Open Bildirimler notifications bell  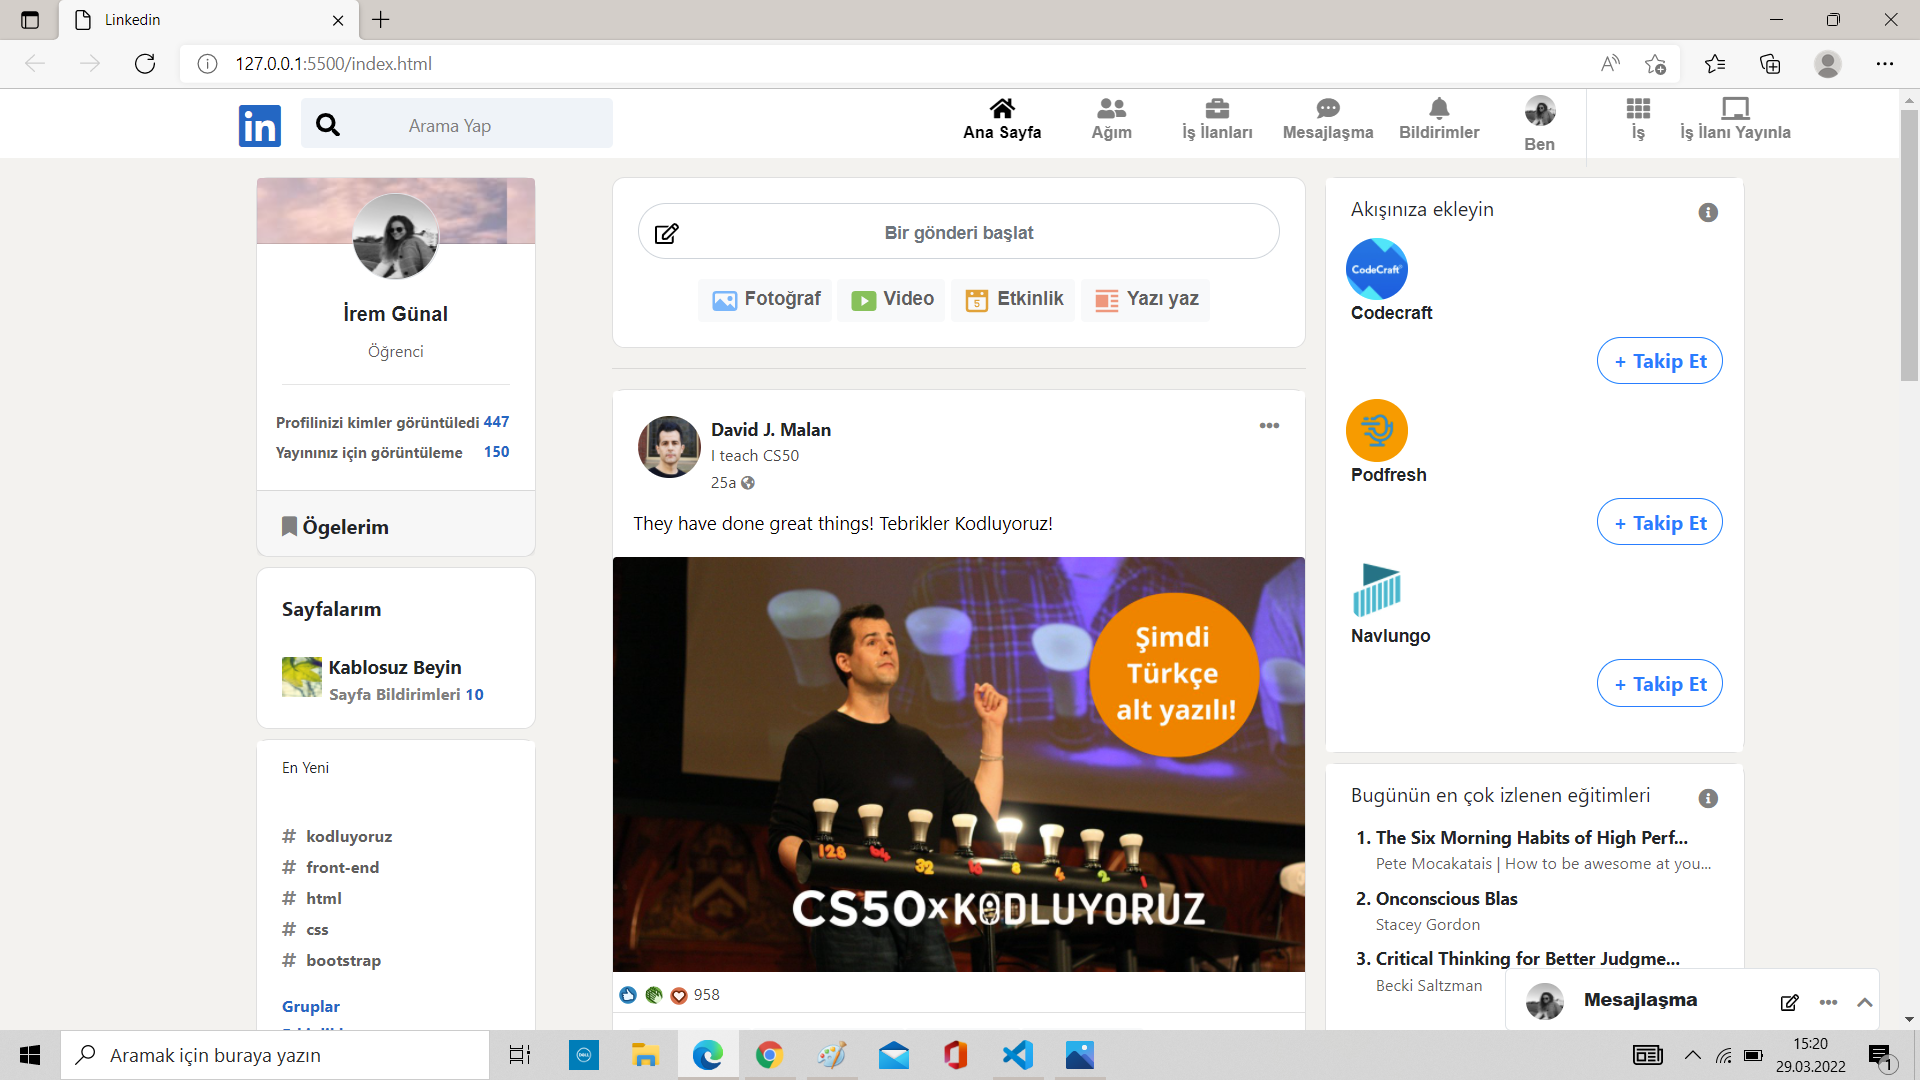[1439, 108]
